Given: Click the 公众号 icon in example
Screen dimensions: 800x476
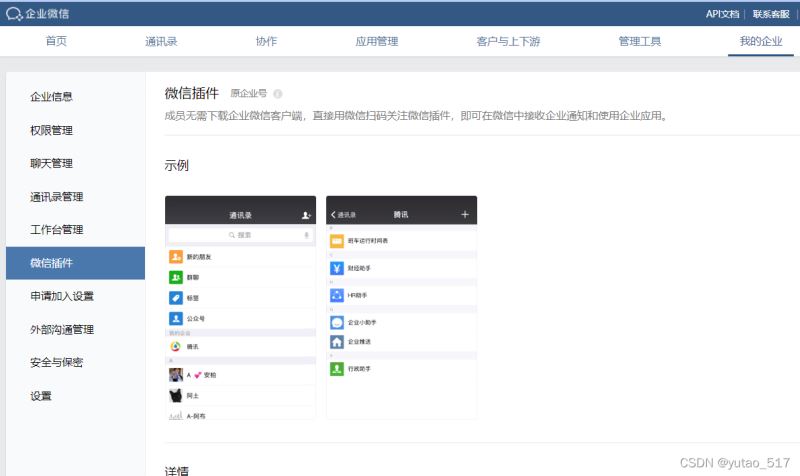Looking at the screenshot, I should tap(176, 318).
